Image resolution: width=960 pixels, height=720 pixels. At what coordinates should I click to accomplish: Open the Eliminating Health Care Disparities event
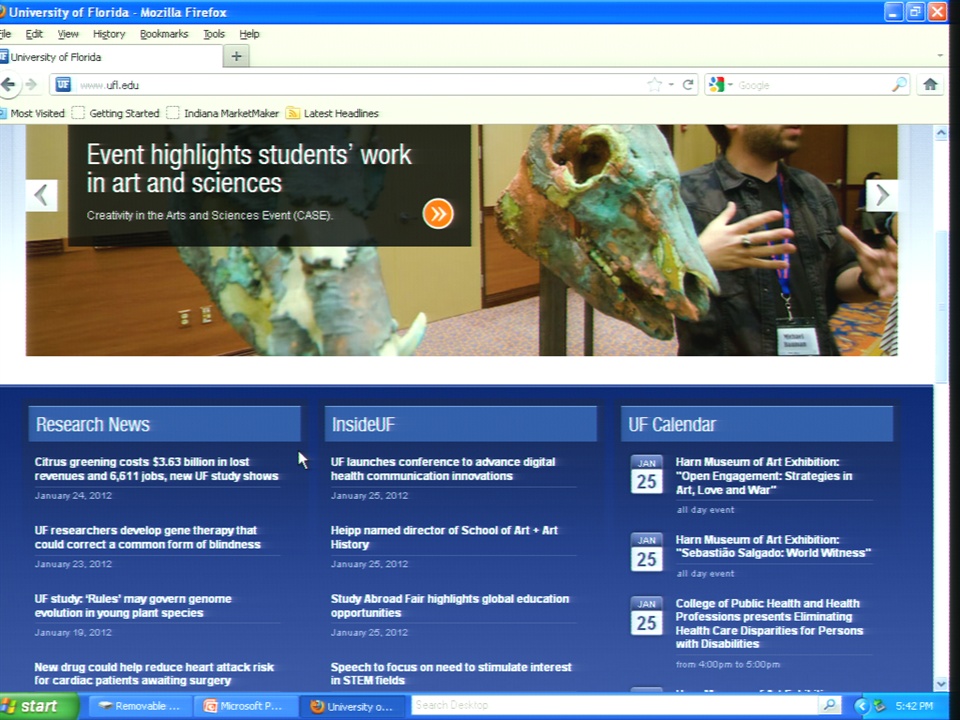click(769, 623)
